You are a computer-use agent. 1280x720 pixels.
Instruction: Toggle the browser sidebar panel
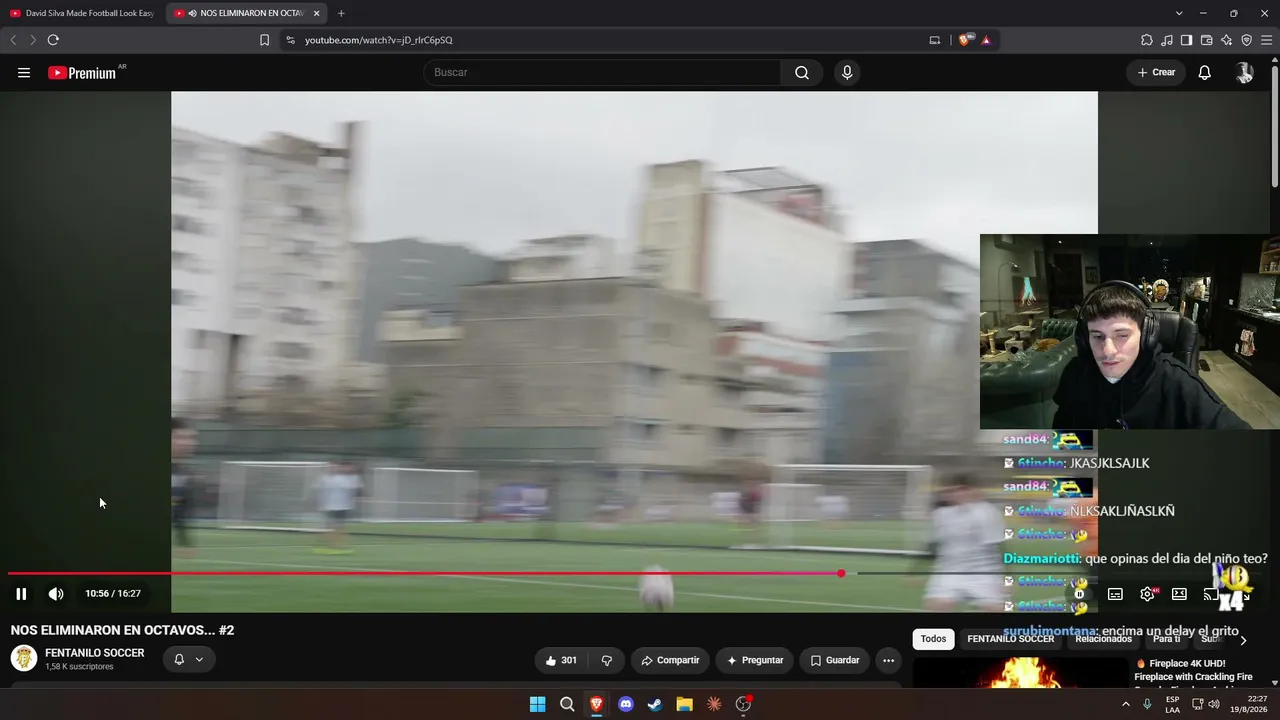pos(1186,40)
